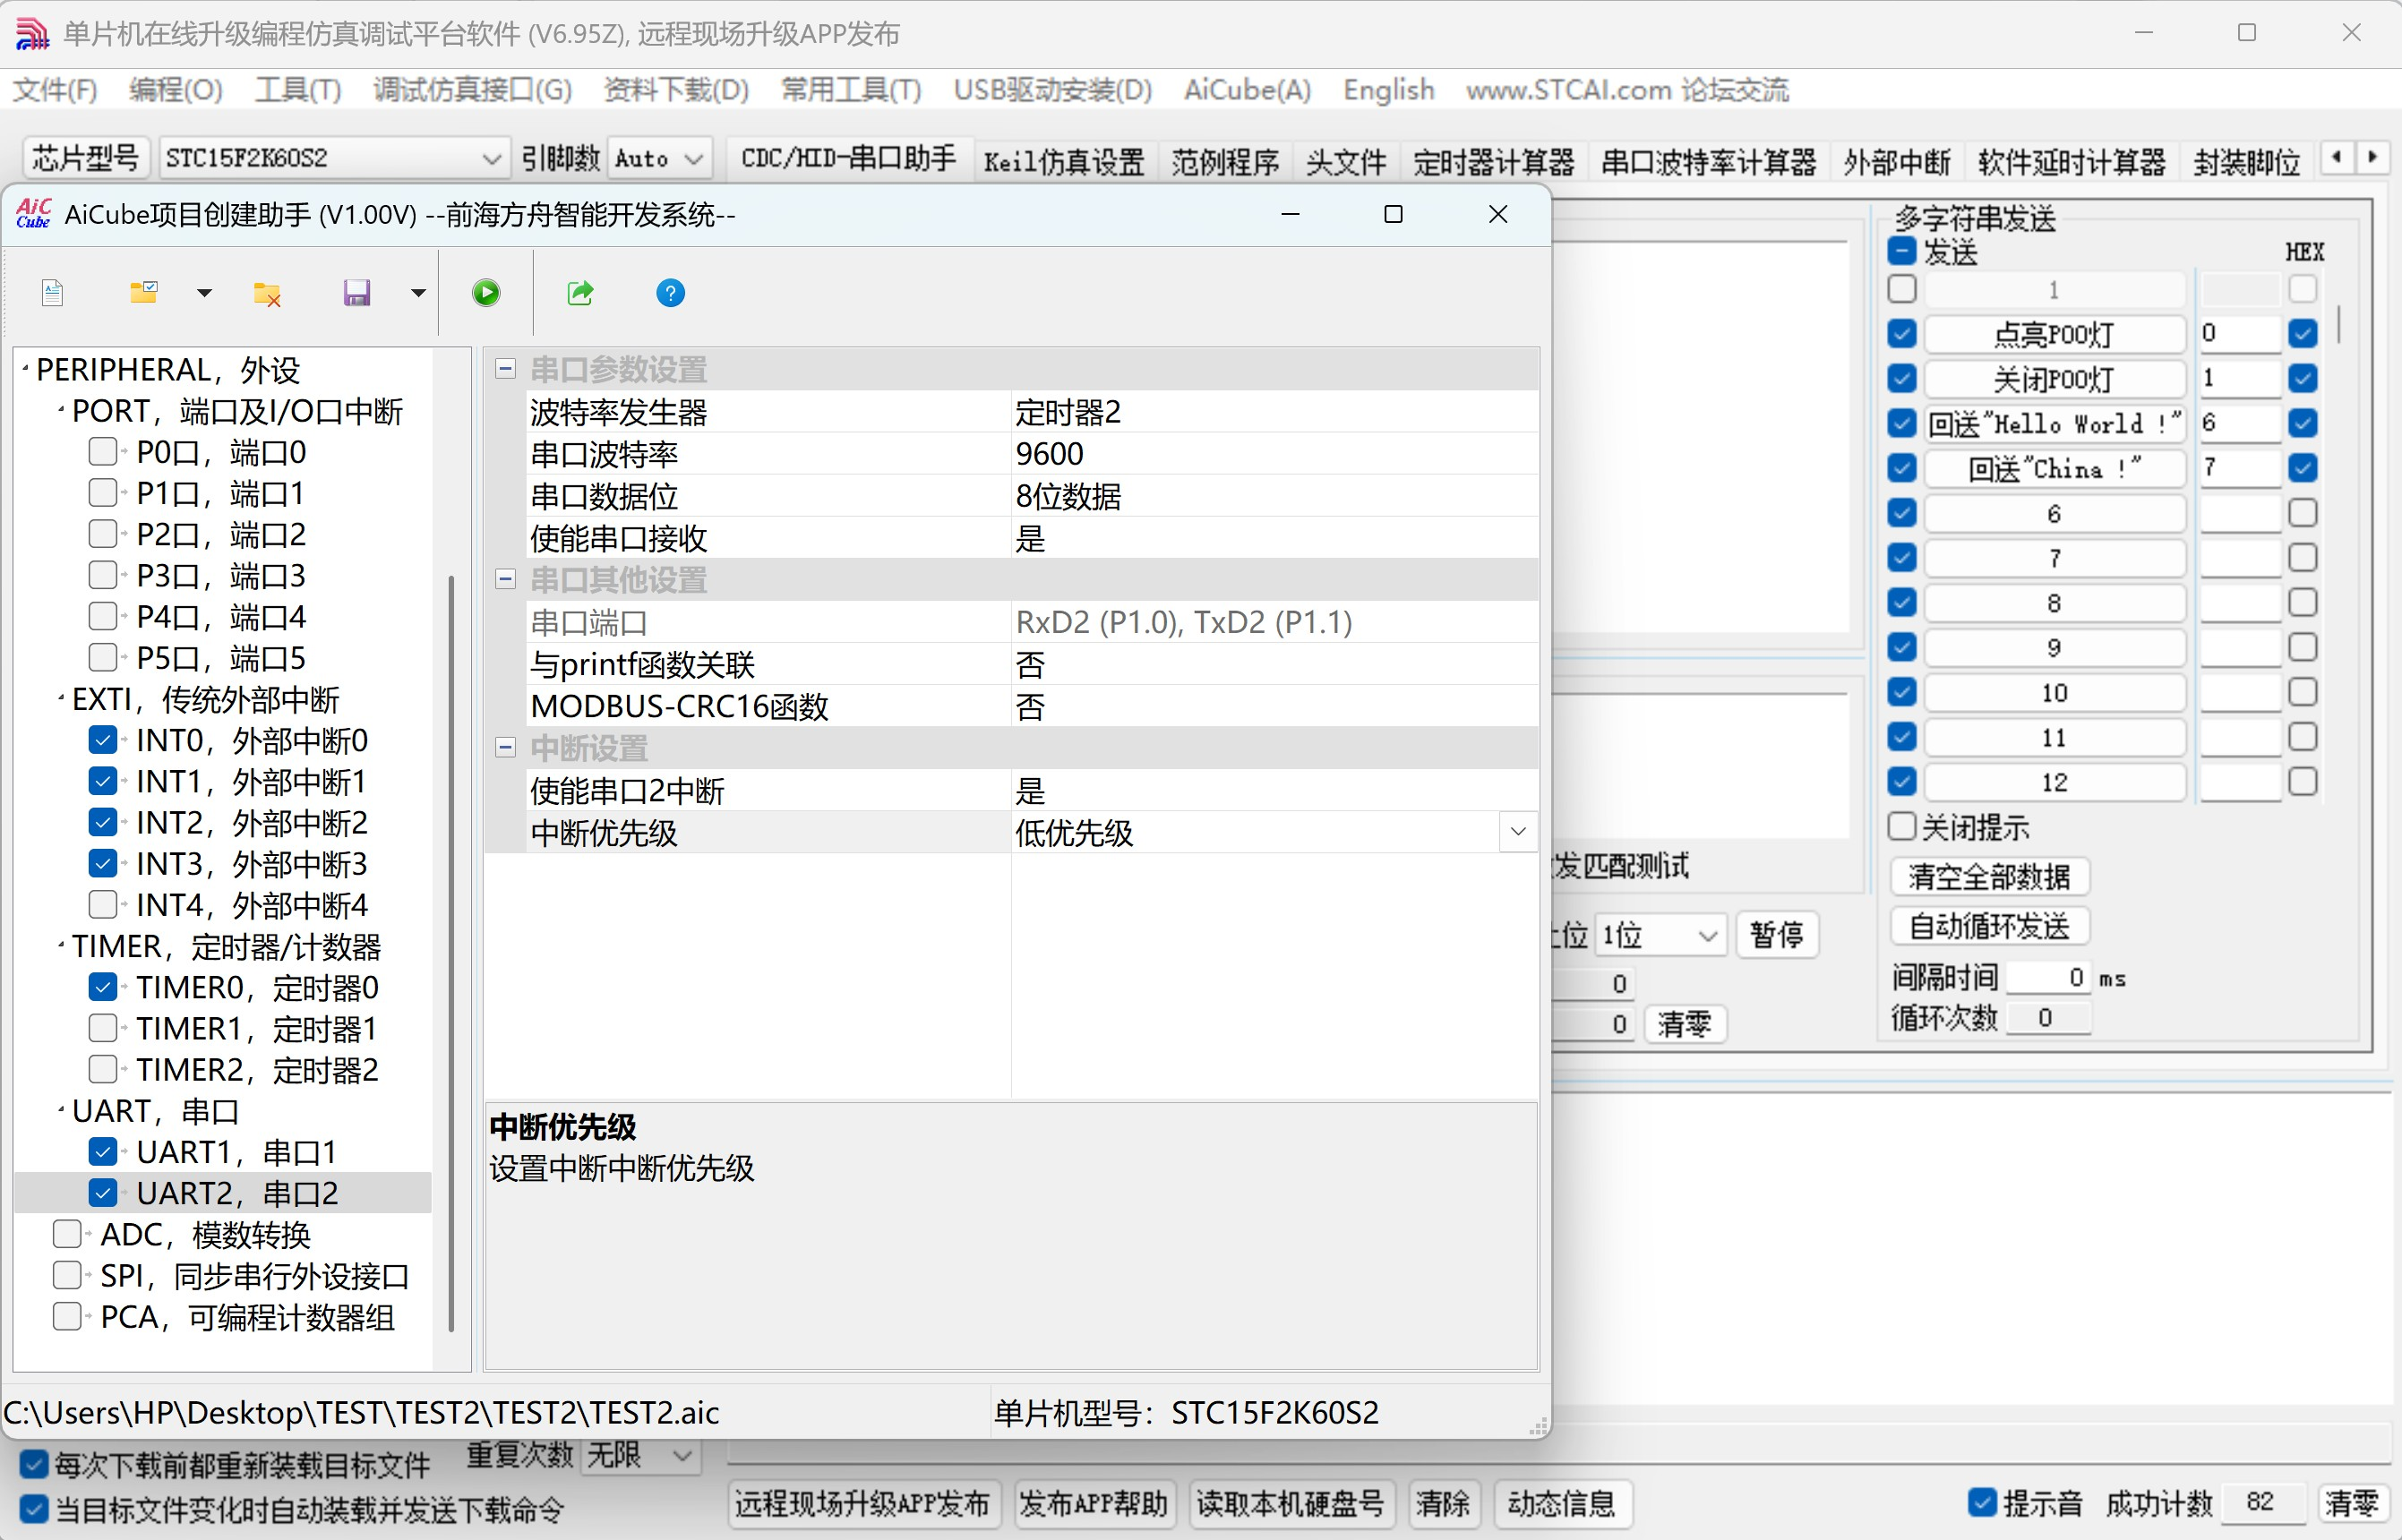Click the open project folder icon
Viewport: 2402px width, 1540px height.
[144, 293]
